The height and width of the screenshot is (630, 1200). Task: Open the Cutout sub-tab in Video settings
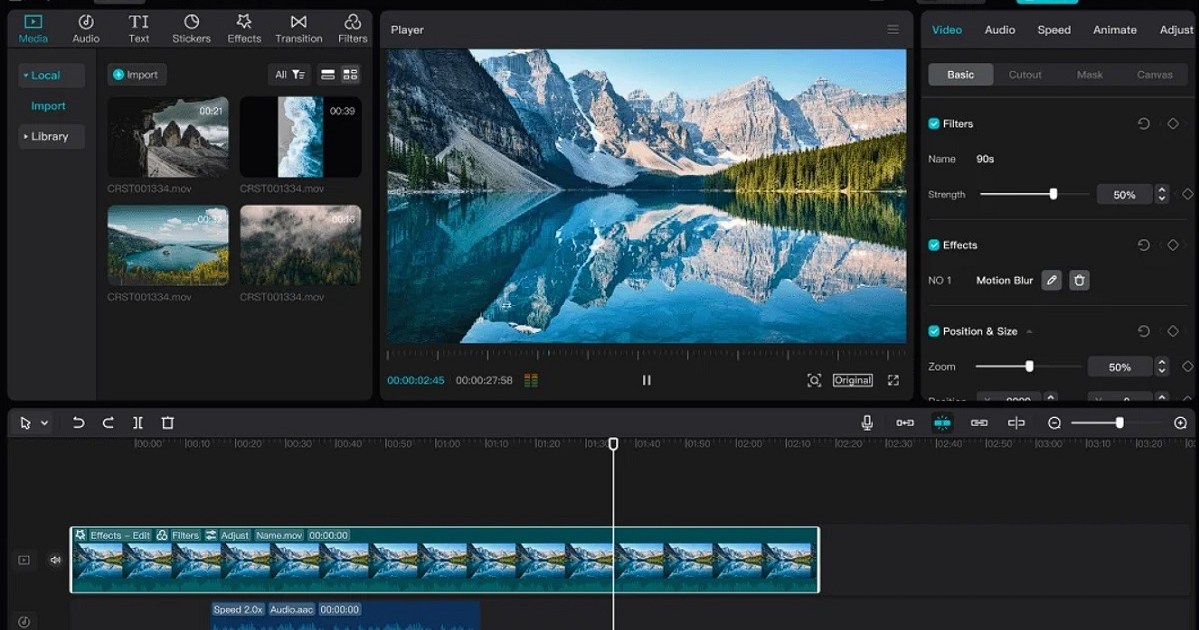pos(1025,74)
